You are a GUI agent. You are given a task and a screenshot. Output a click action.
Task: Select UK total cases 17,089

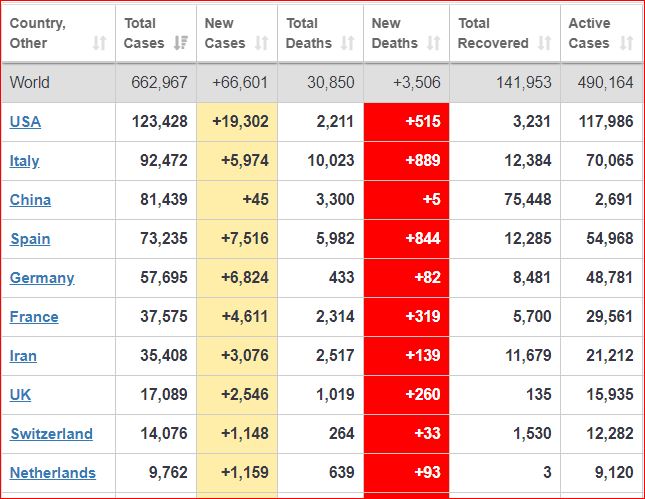coord(164,395)
